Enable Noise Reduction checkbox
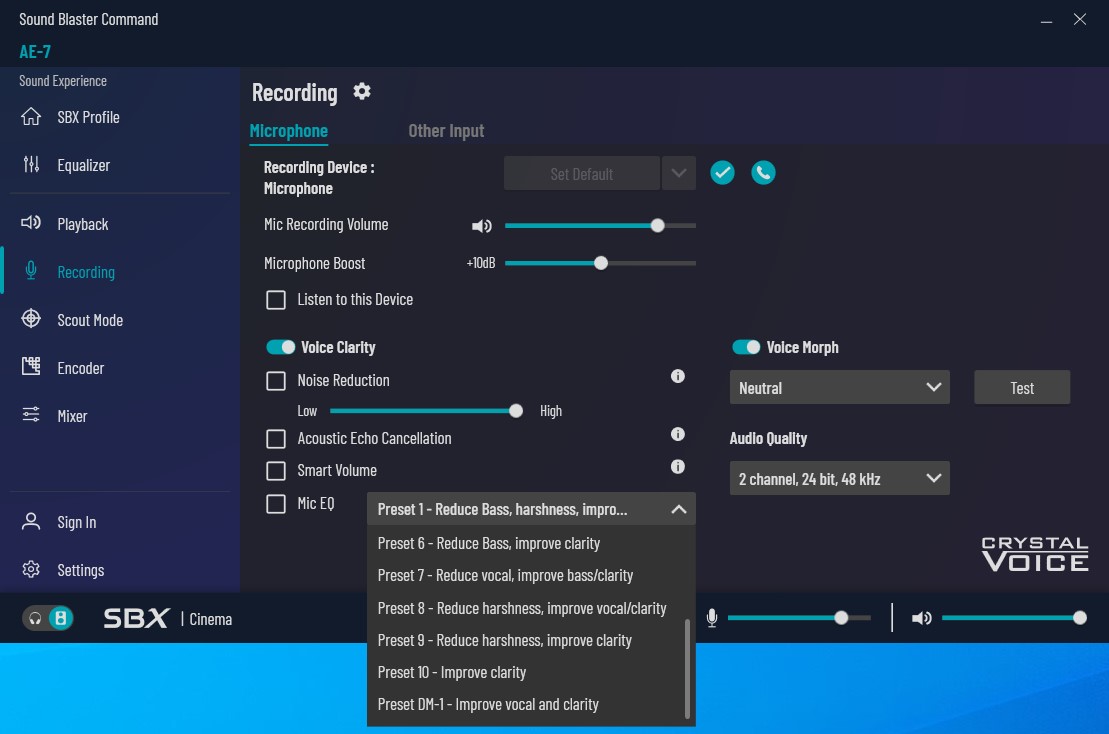This screenshot has height=734, width=1109. [276, 381]
